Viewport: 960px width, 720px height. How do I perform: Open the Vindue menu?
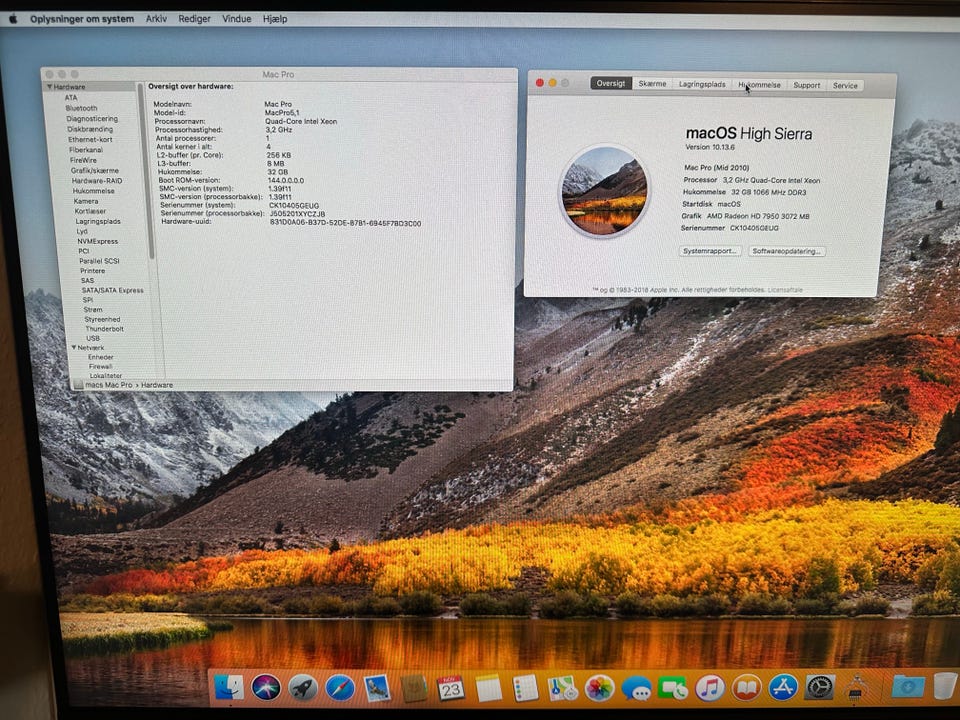tap(237, 18)
